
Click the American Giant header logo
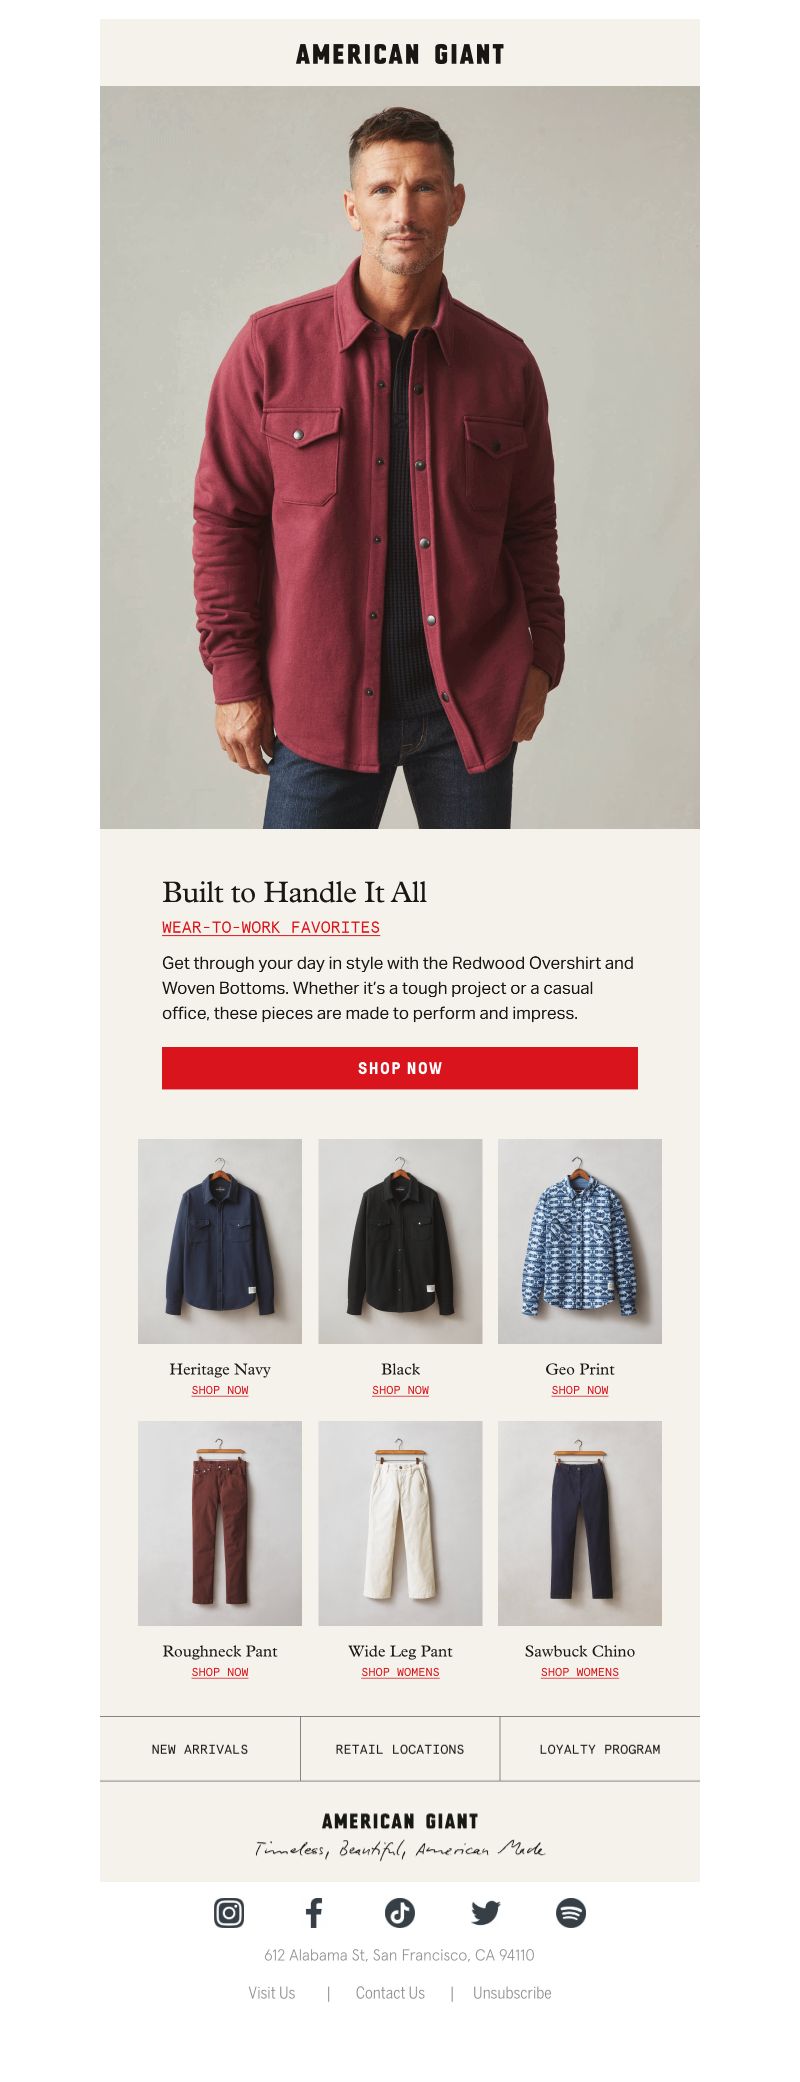[400, 54]
